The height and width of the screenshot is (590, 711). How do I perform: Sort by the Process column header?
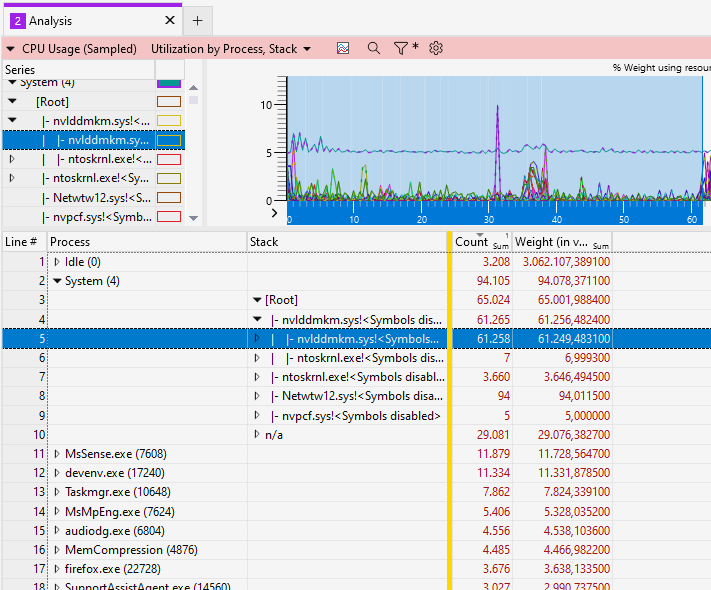pos(147,242)
